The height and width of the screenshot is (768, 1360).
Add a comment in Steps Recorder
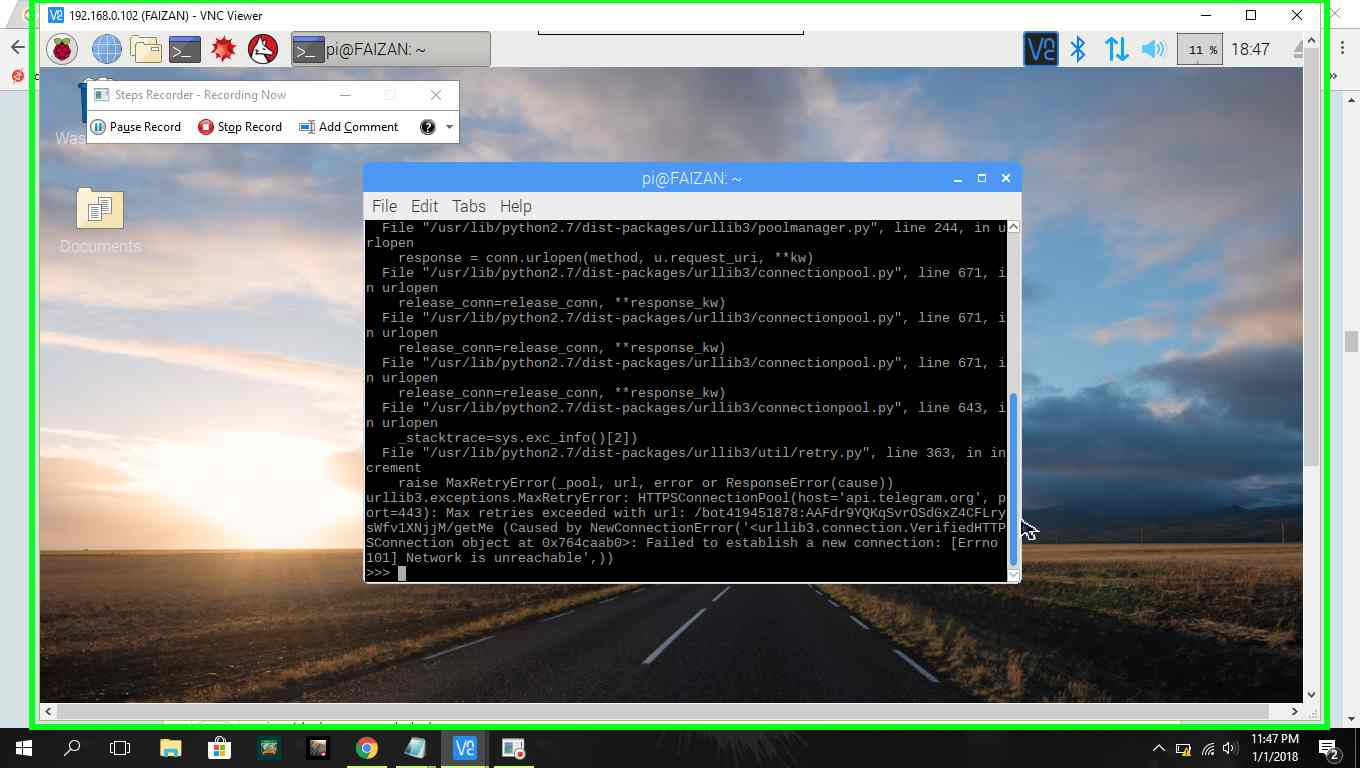click(348, 127)
